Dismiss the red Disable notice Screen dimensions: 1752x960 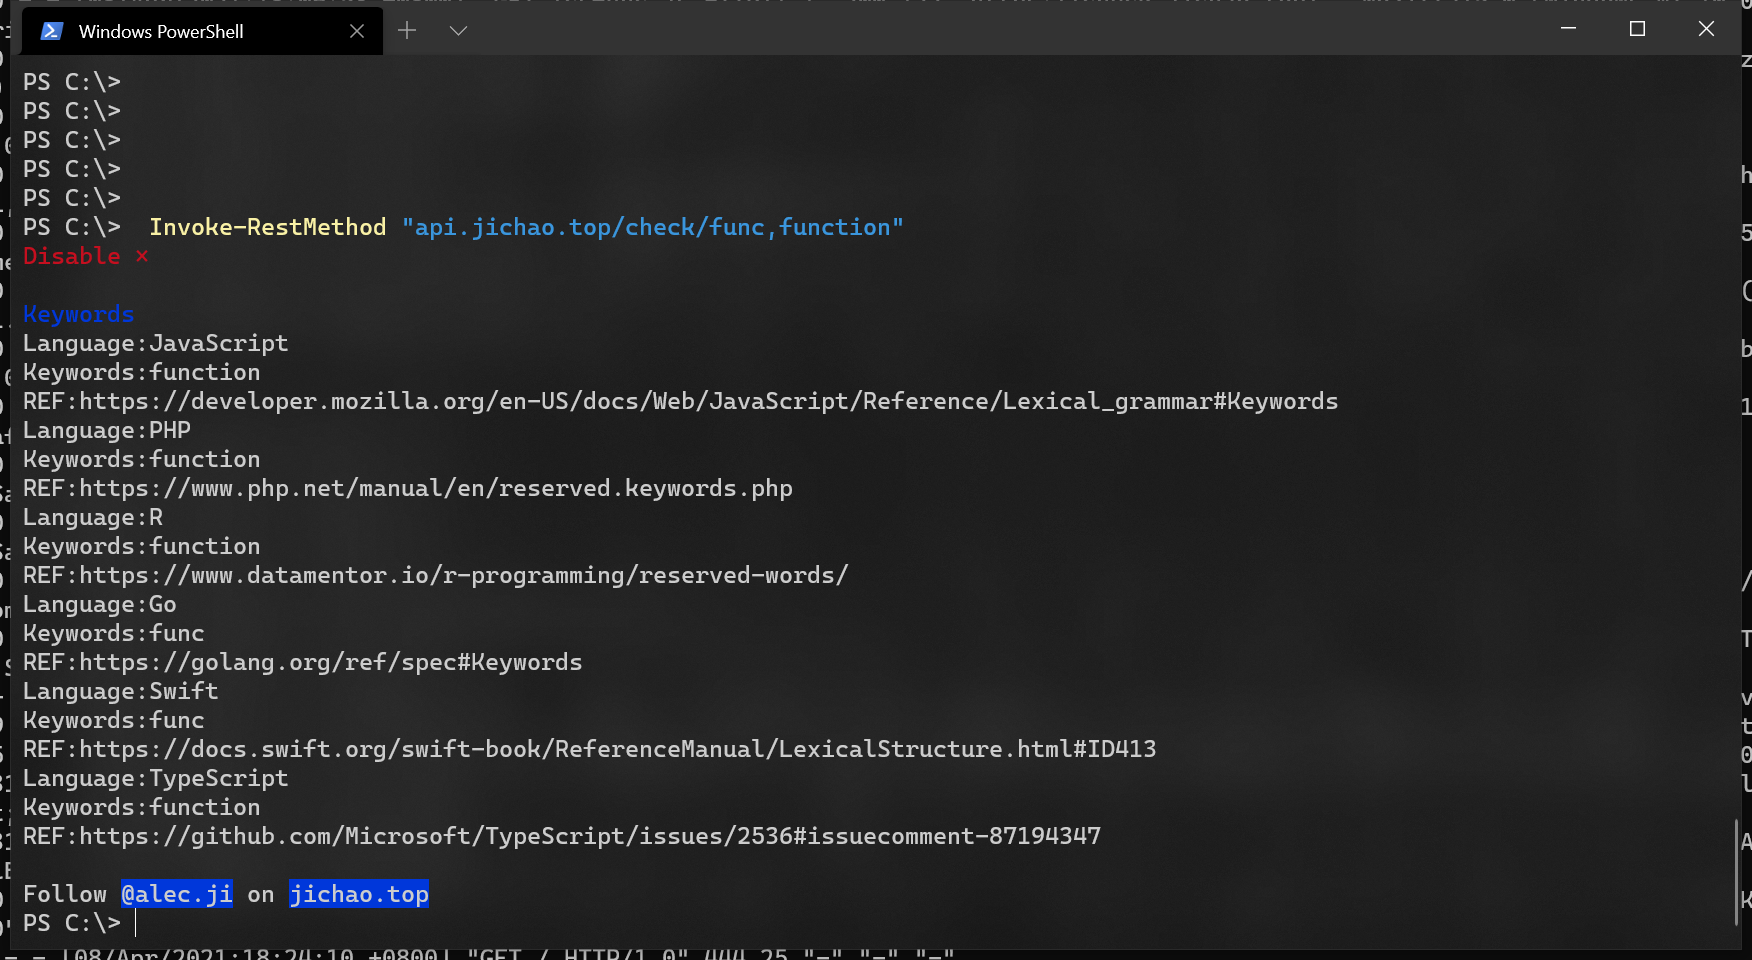[x=142, y=256]
